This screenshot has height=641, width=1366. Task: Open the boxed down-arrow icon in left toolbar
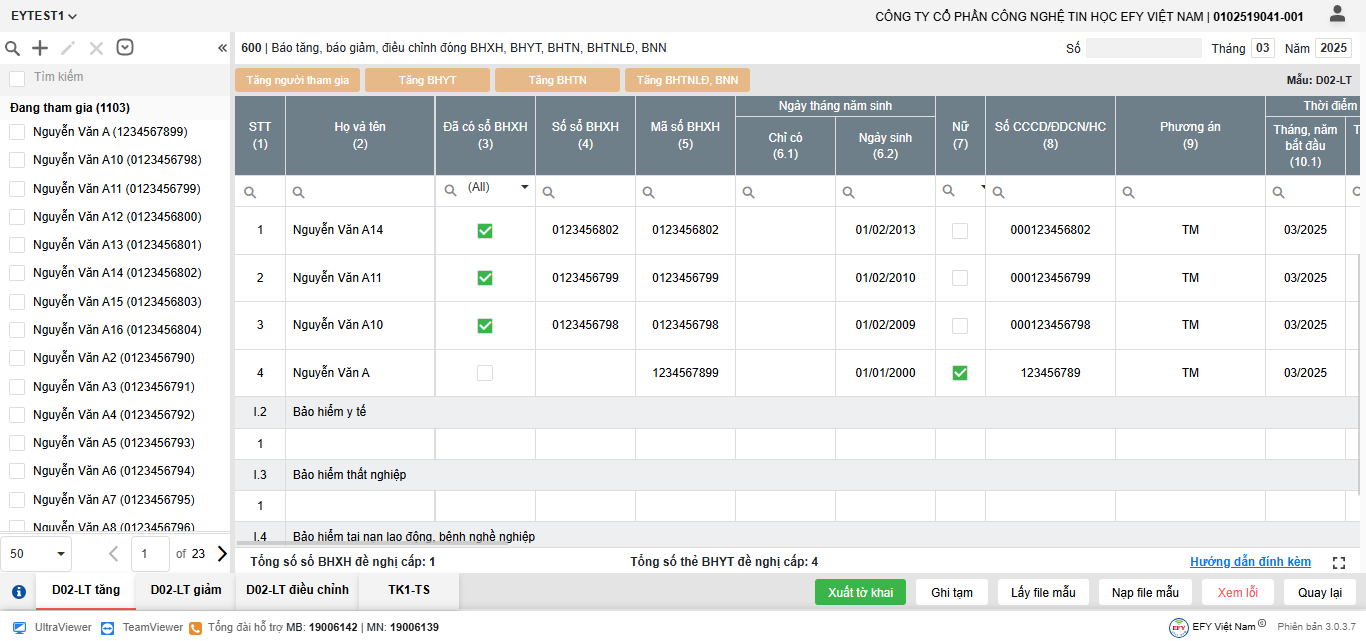click(x=125, y=47)
